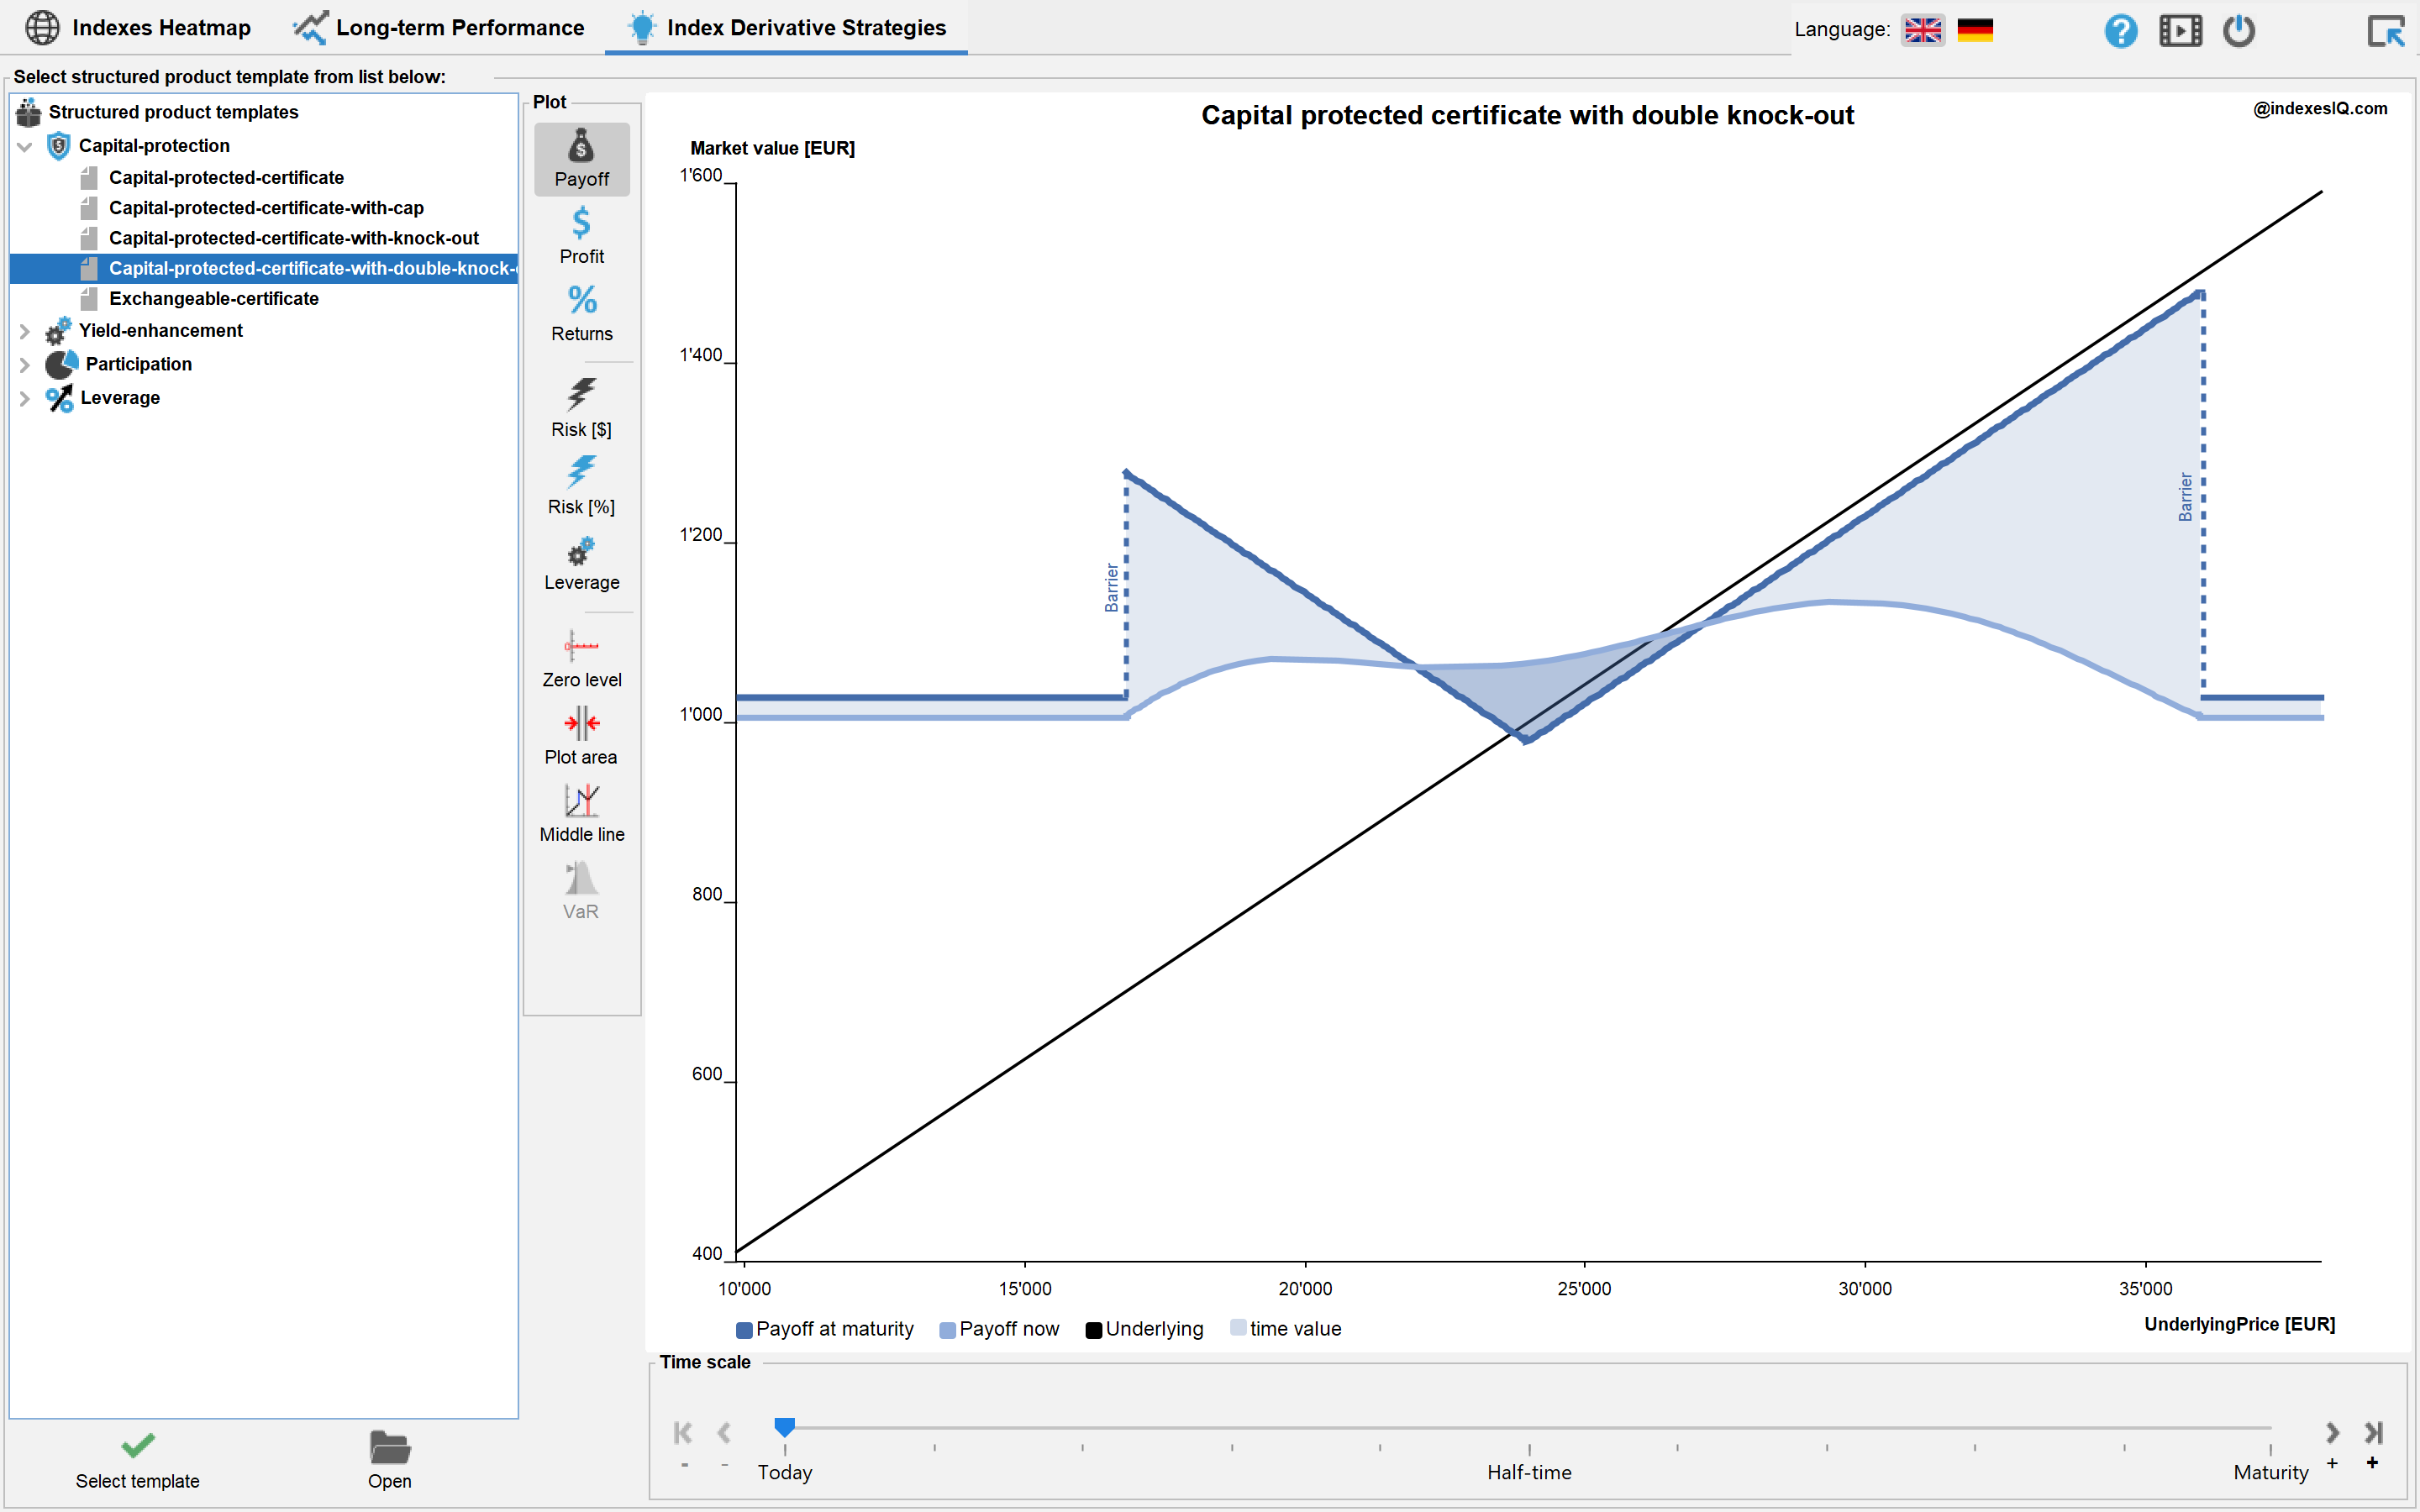Viewport: 2420px width, 1512px height.
Task: Open the Risk [$] plot
Action: (x=581, y=408)
